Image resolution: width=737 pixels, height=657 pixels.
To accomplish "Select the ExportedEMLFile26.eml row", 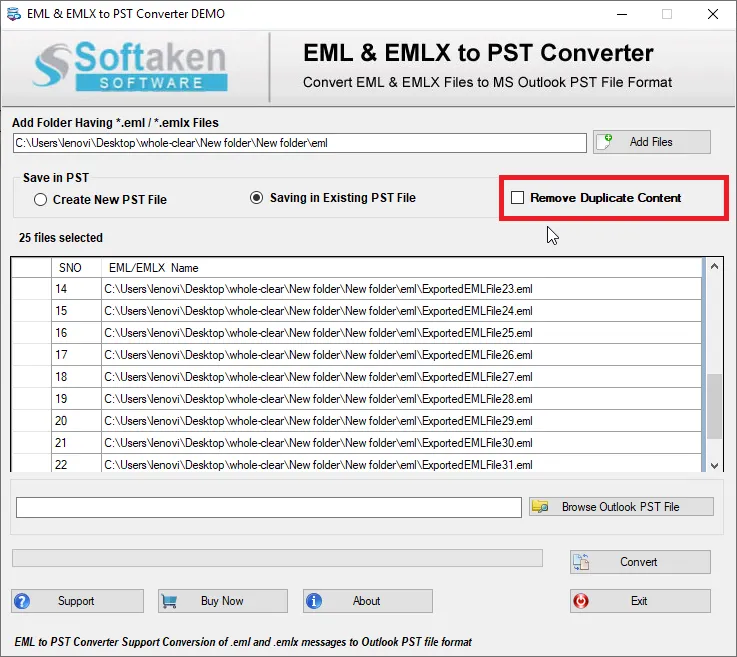I will pyautogui.click(x=356, y=355).
